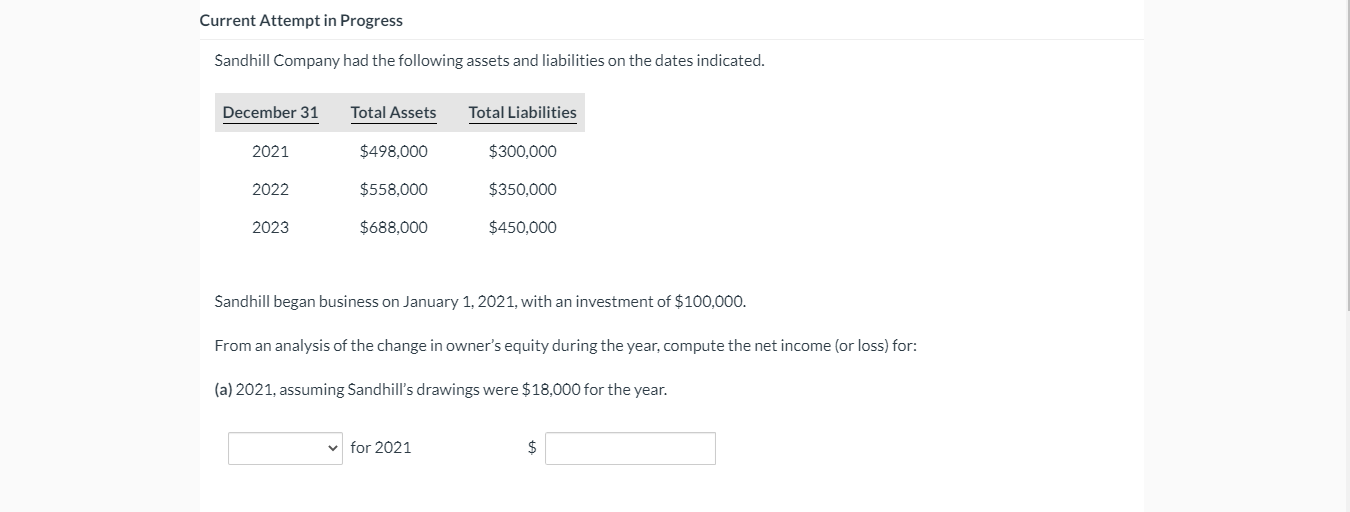This screenshot has width=1350, height=512.
Task: Click the Total Assets column header
Action: click(393, 113)
